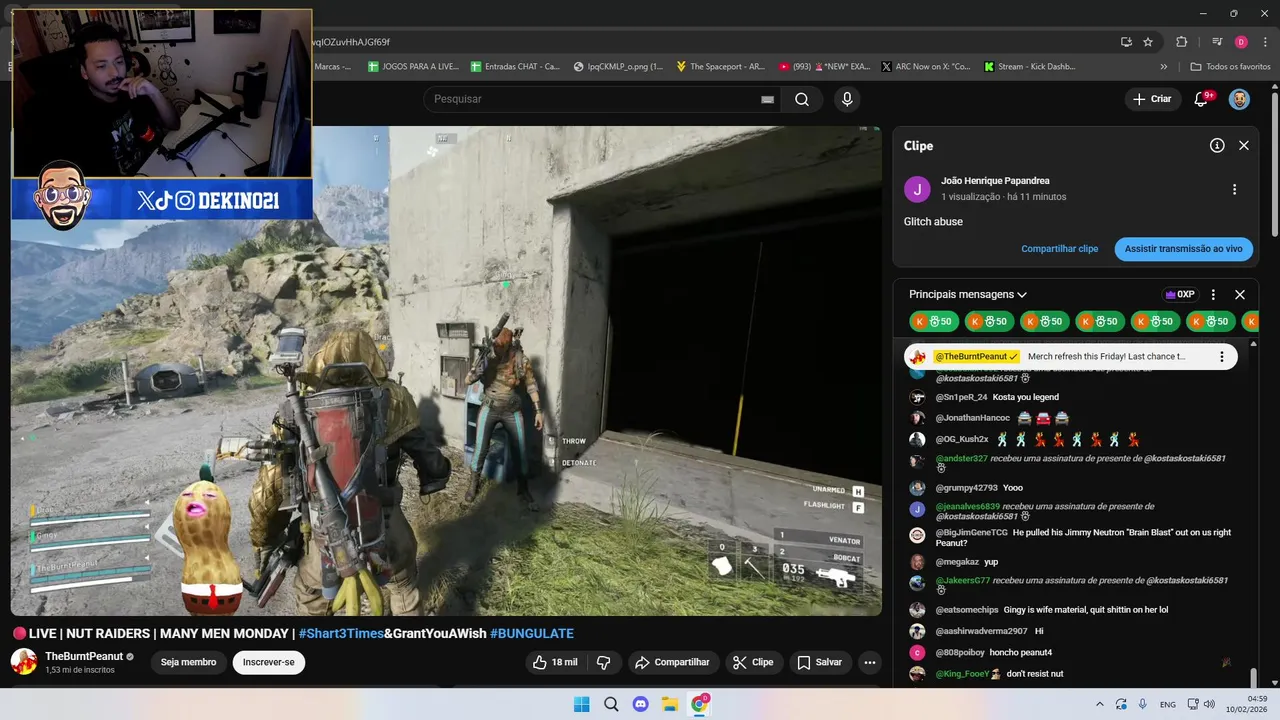This screenshot has width=1280, height=720.
Task: Open Discord from the taskbar
Action: point(640,704)
